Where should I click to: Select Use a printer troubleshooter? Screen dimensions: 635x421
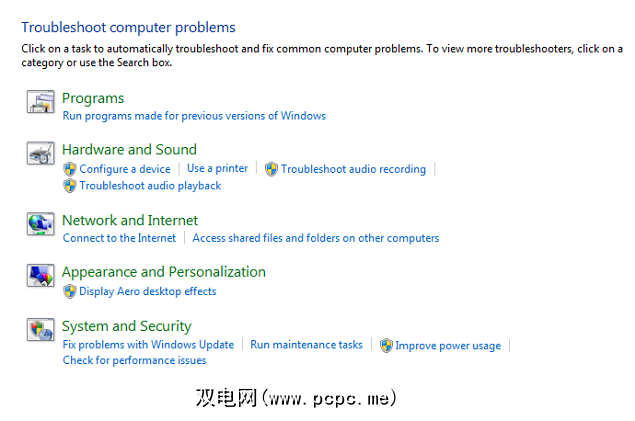coord(217,169)
